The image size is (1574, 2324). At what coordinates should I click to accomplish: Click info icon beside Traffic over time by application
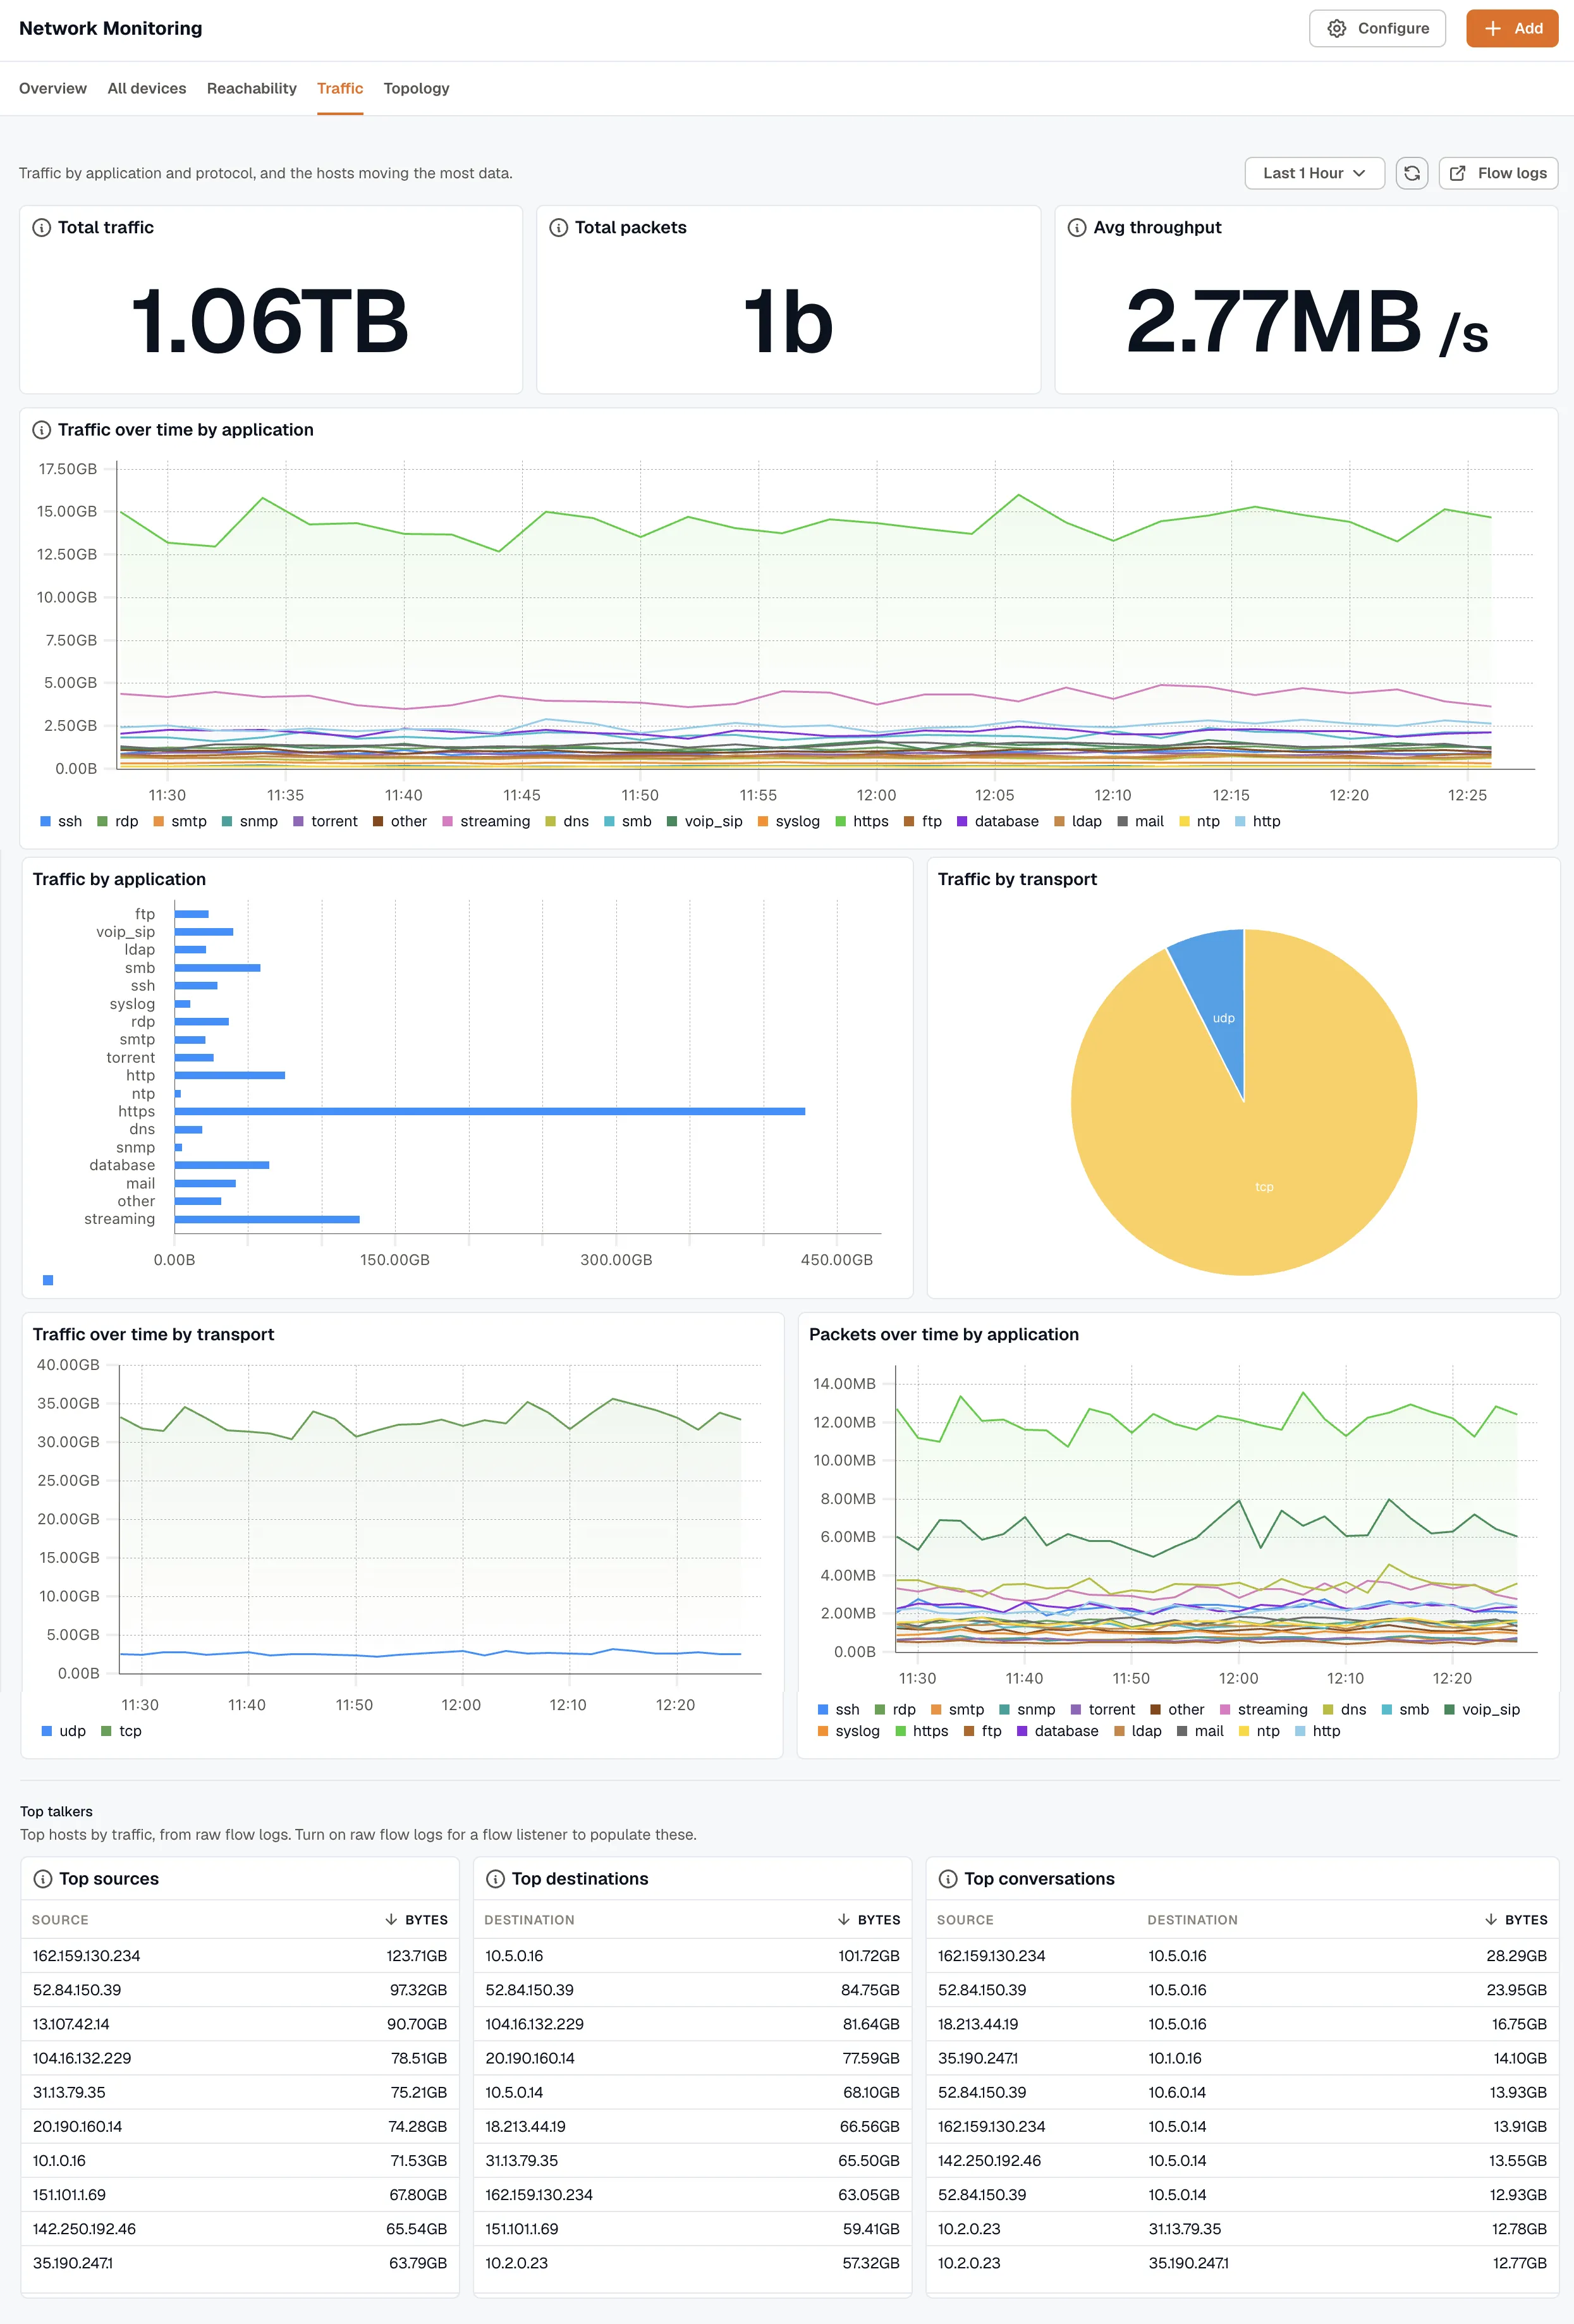pos(42,430)
